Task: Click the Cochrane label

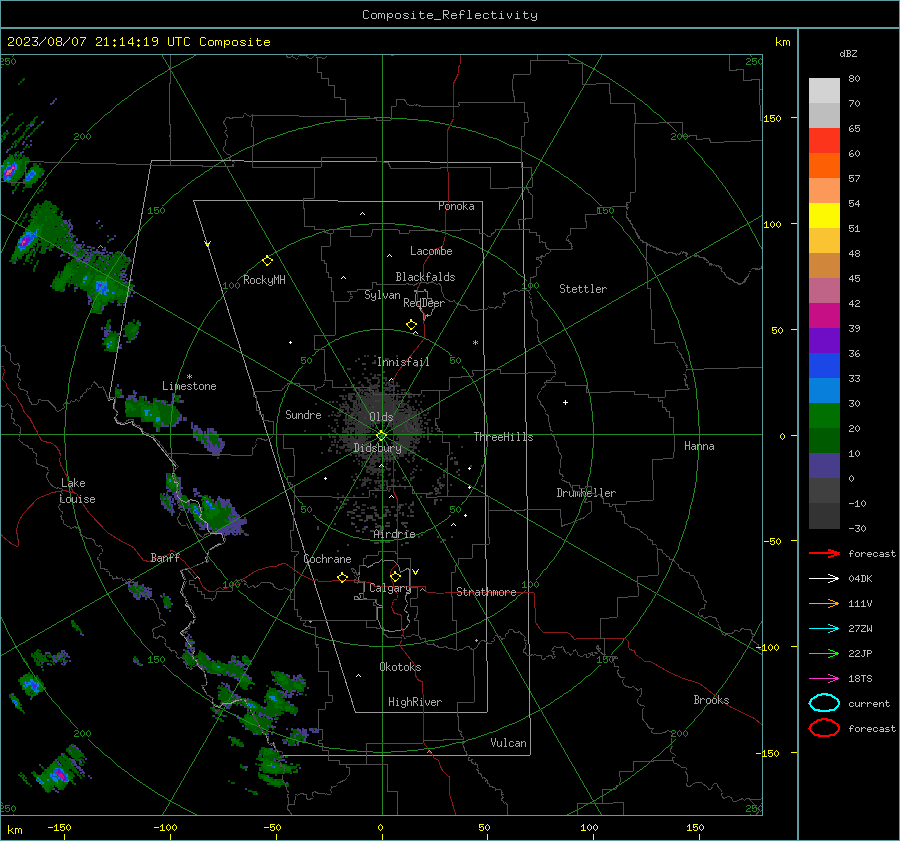Action: coord(327,559)
